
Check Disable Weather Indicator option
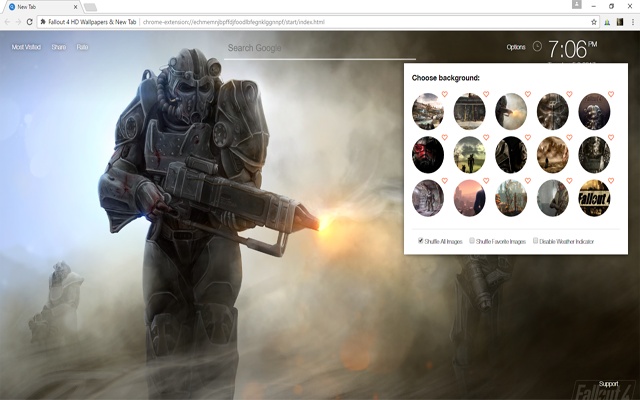click(536, 241)
